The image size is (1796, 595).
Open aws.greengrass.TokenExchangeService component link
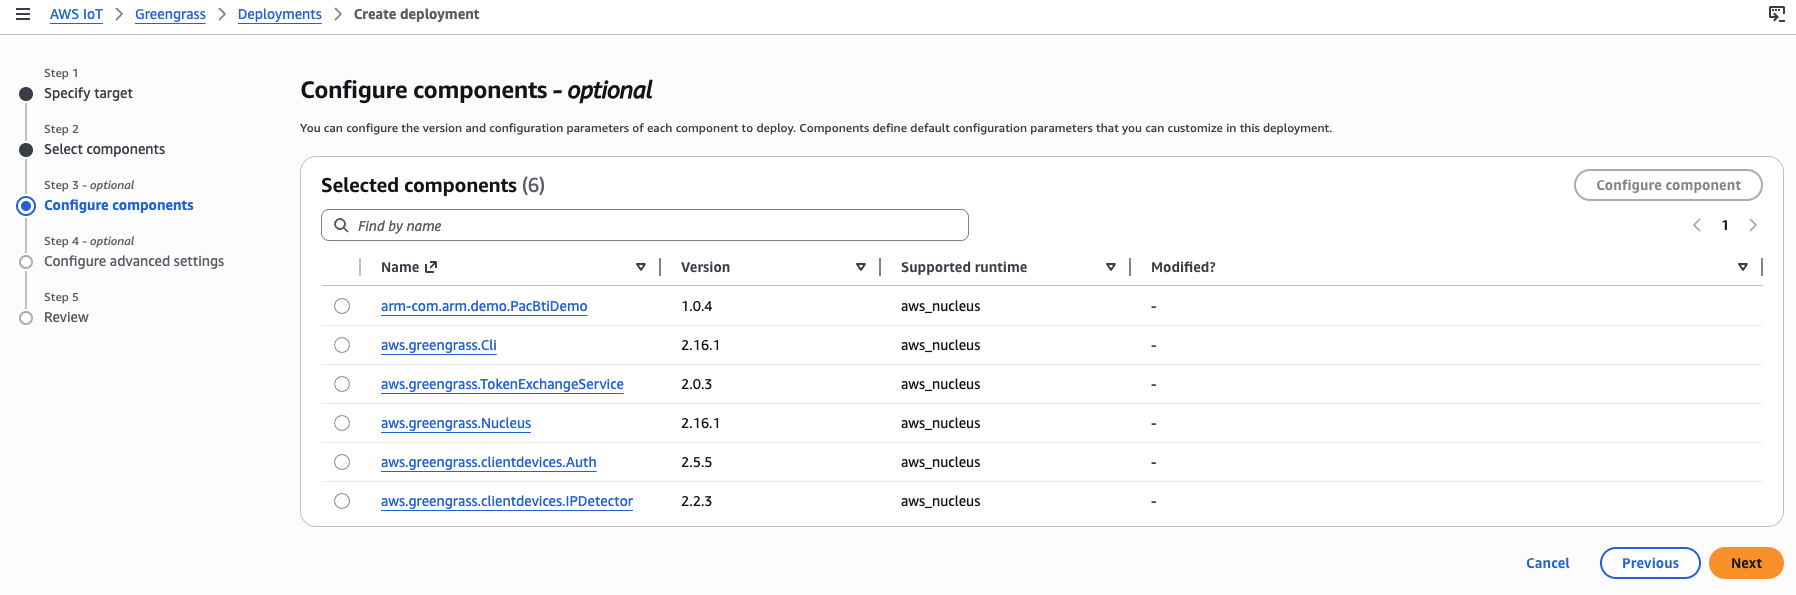502,384
